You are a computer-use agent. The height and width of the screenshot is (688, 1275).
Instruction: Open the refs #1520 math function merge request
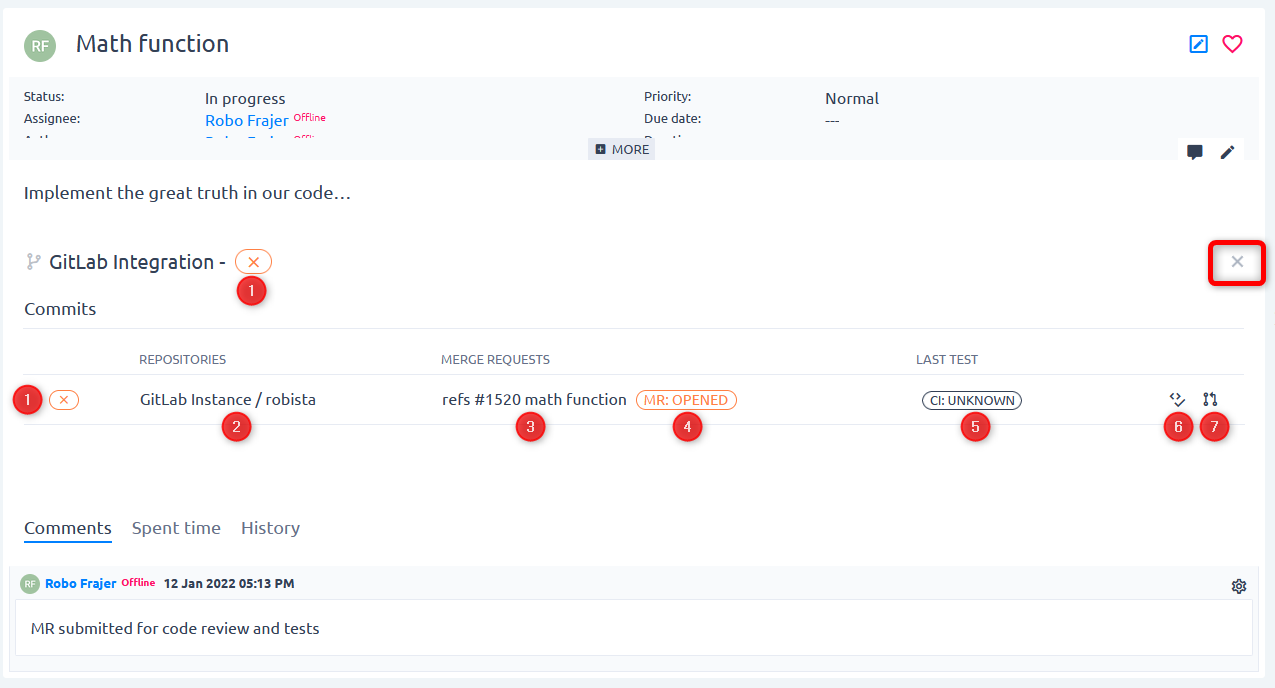(x=534, y=400)
